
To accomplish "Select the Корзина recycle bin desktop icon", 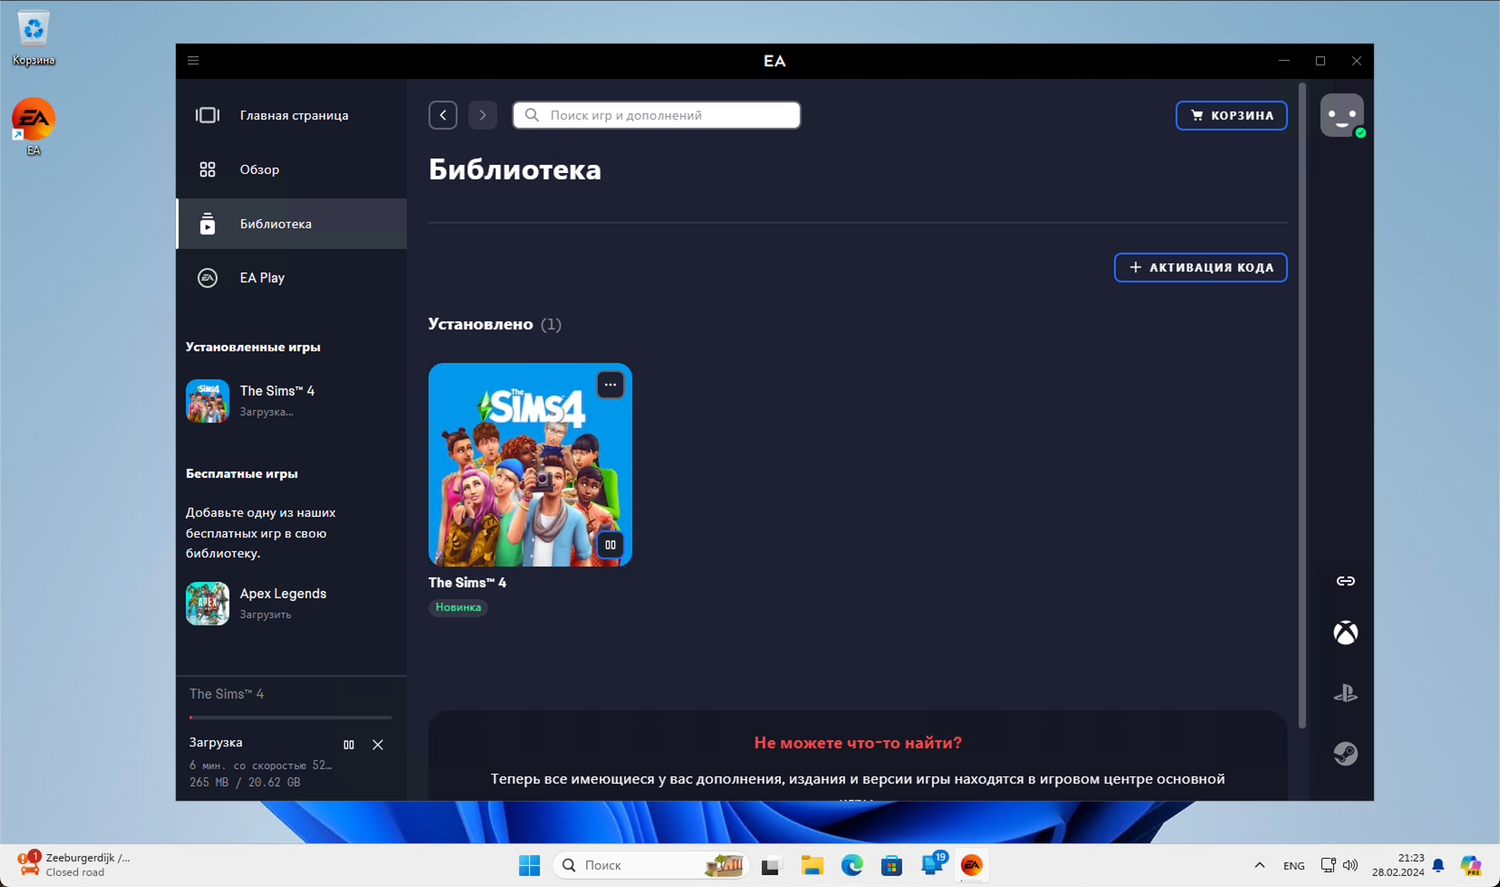I will click(33, 39).
